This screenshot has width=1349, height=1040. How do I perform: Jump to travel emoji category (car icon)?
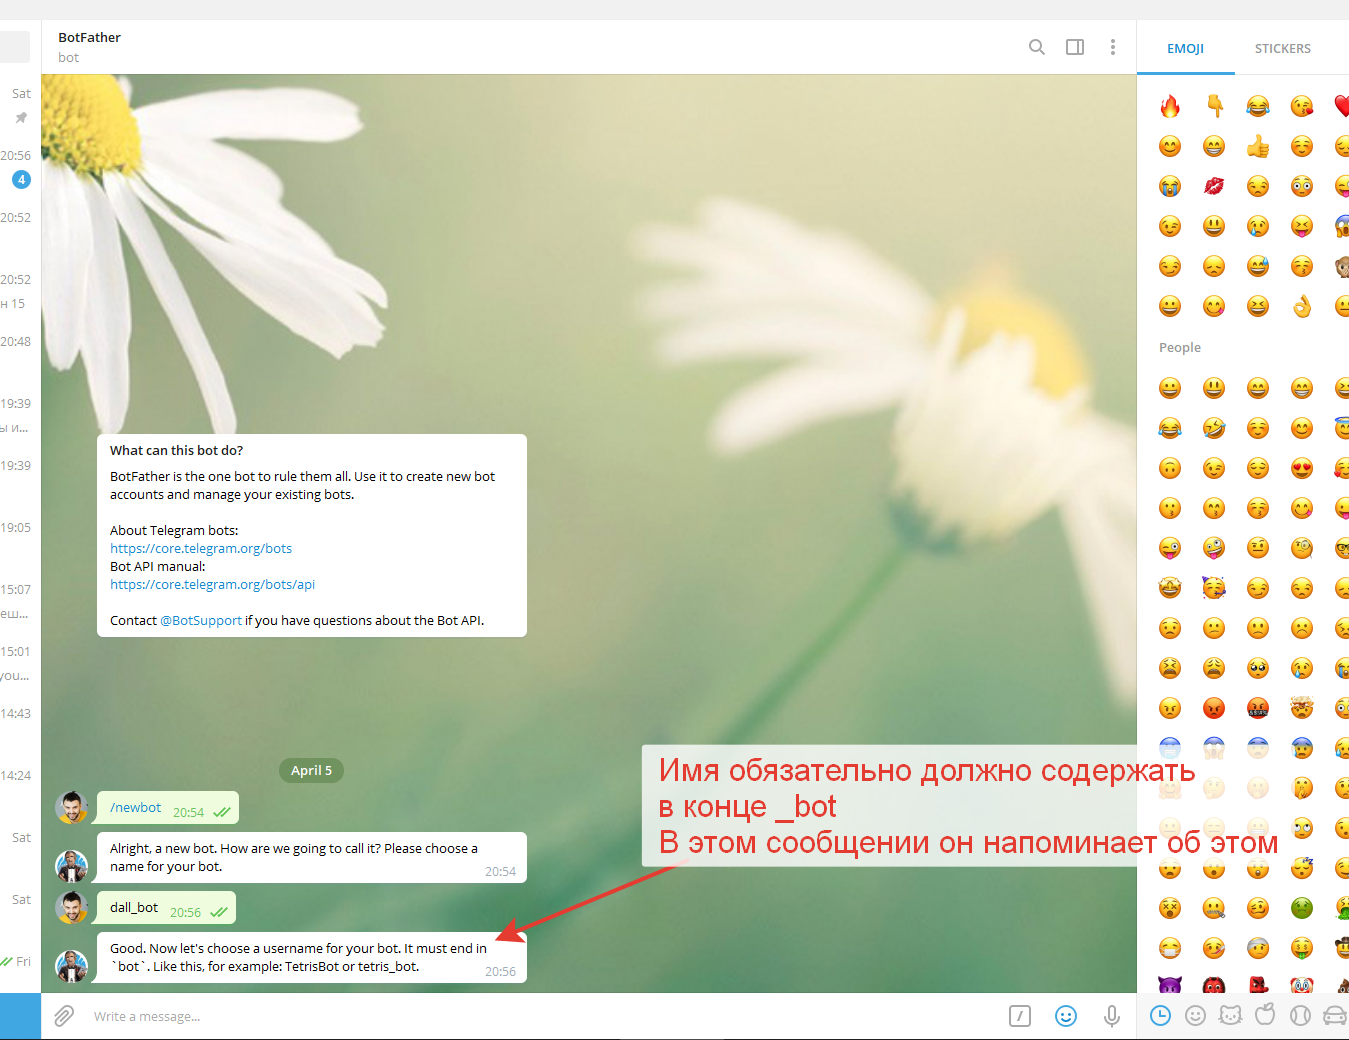click(x=1334, y=1016)
